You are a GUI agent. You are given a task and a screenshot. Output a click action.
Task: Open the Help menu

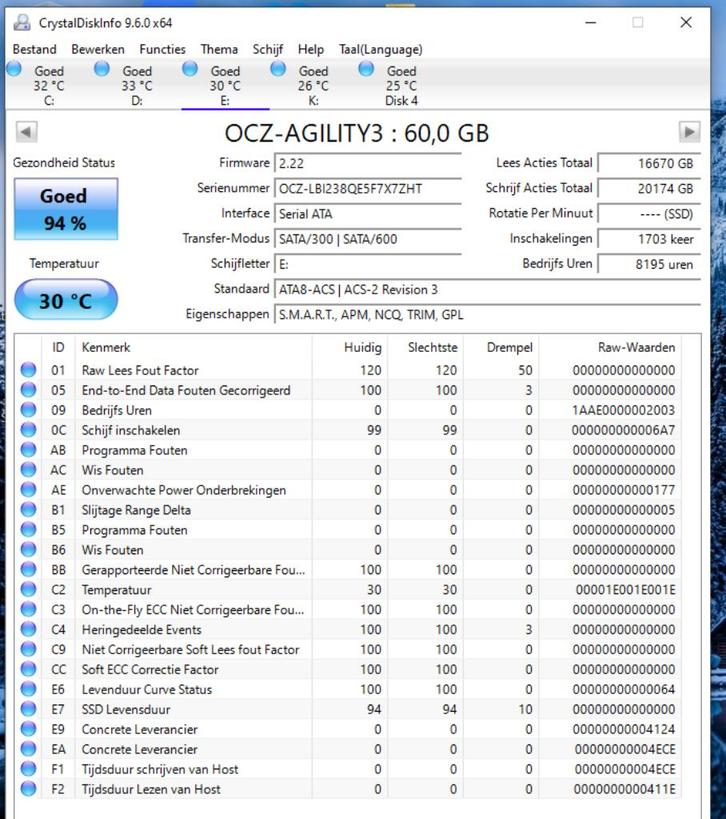click(311, 49)
